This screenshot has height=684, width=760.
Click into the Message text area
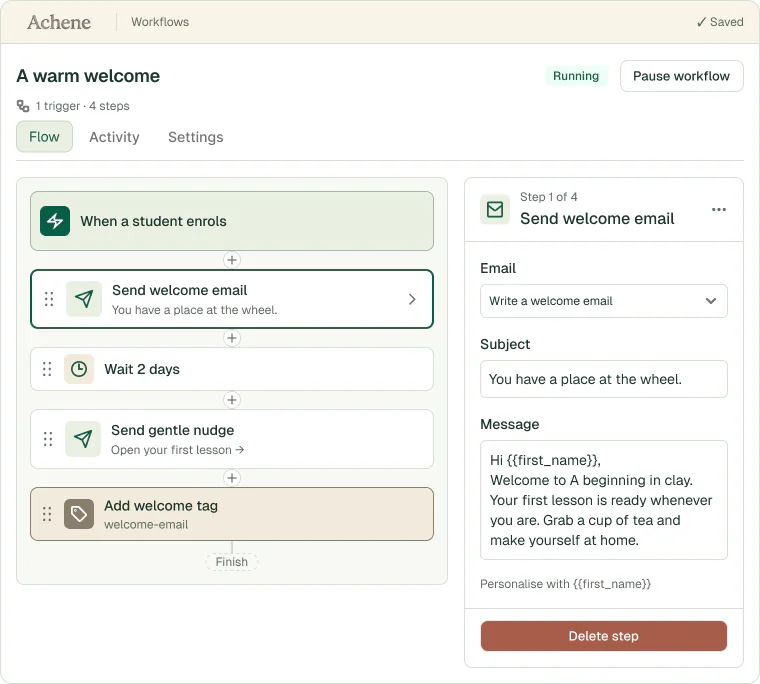click(x=603, y=500)
